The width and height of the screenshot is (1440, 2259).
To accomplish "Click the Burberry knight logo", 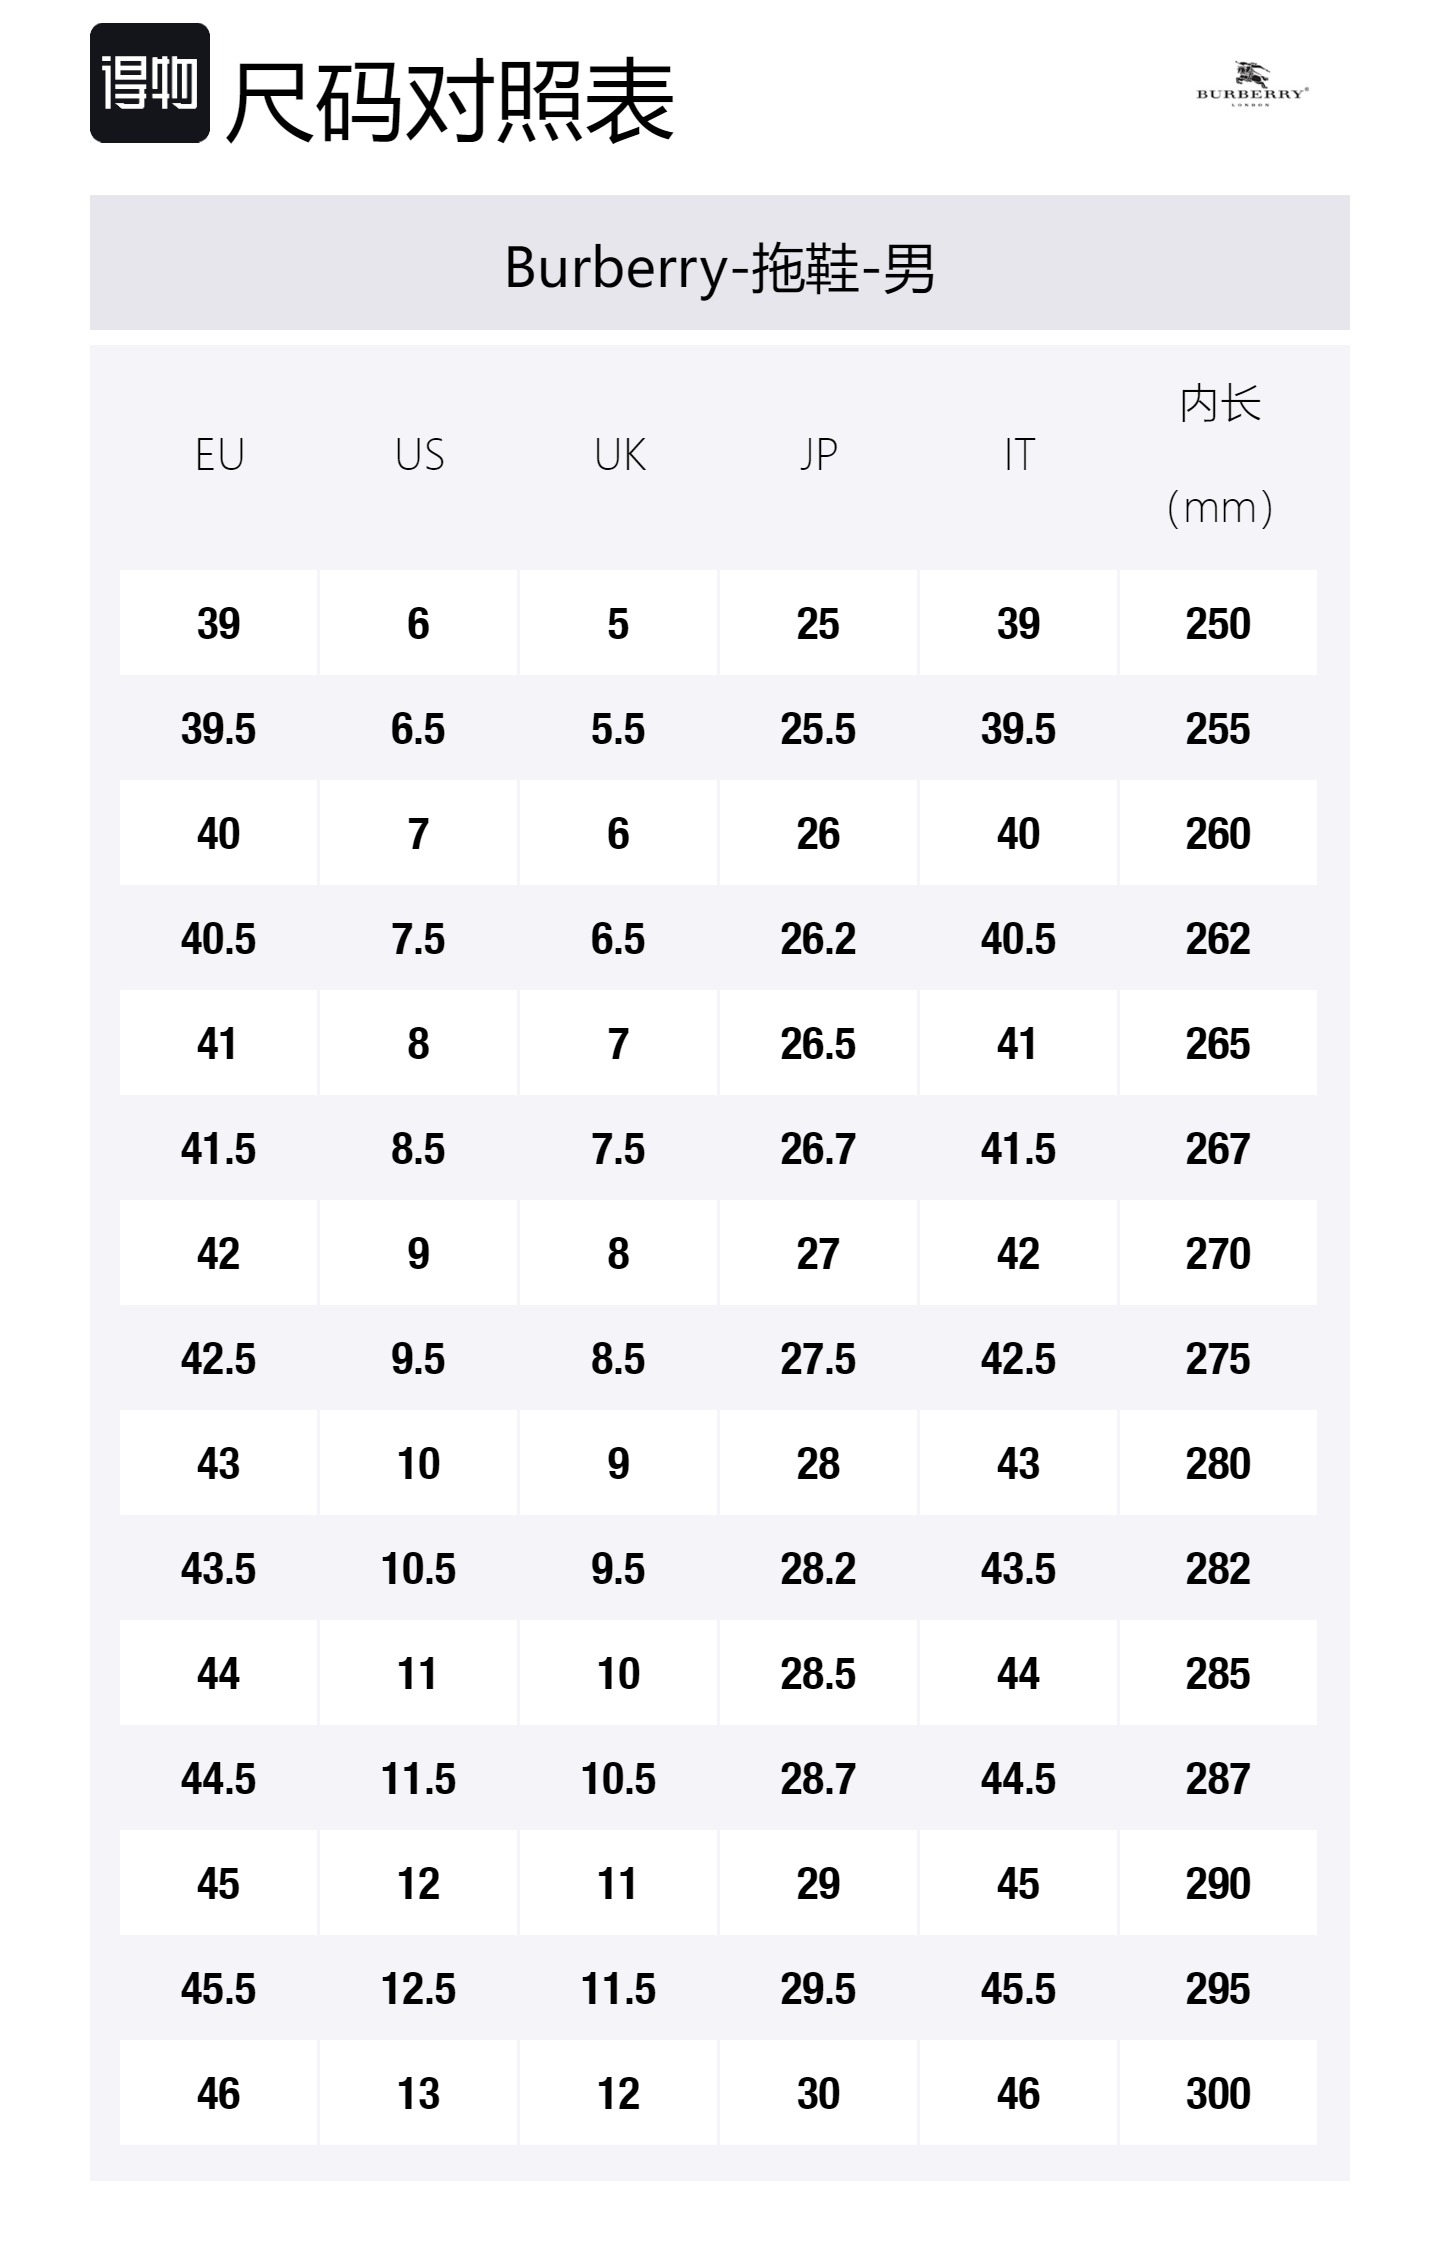I will [1252, 84].
